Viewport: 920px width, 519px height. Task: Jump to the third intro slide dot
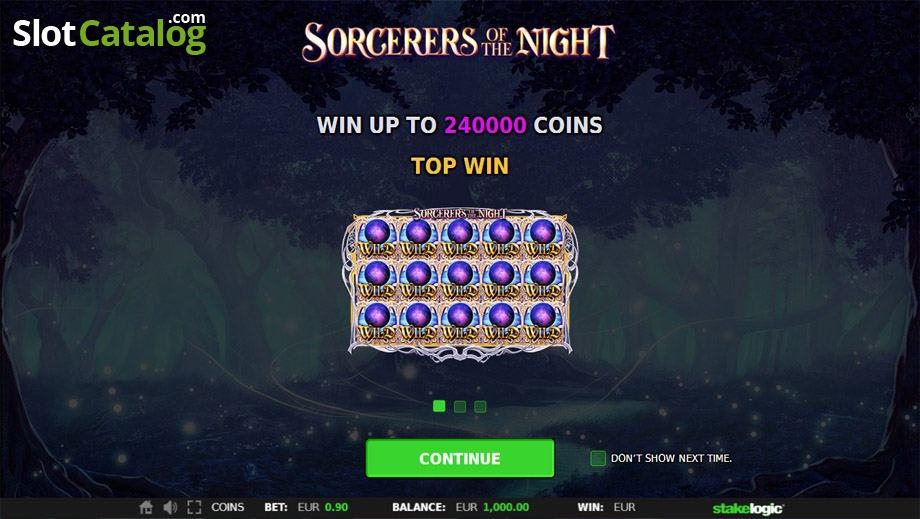(x=481, y=406)
